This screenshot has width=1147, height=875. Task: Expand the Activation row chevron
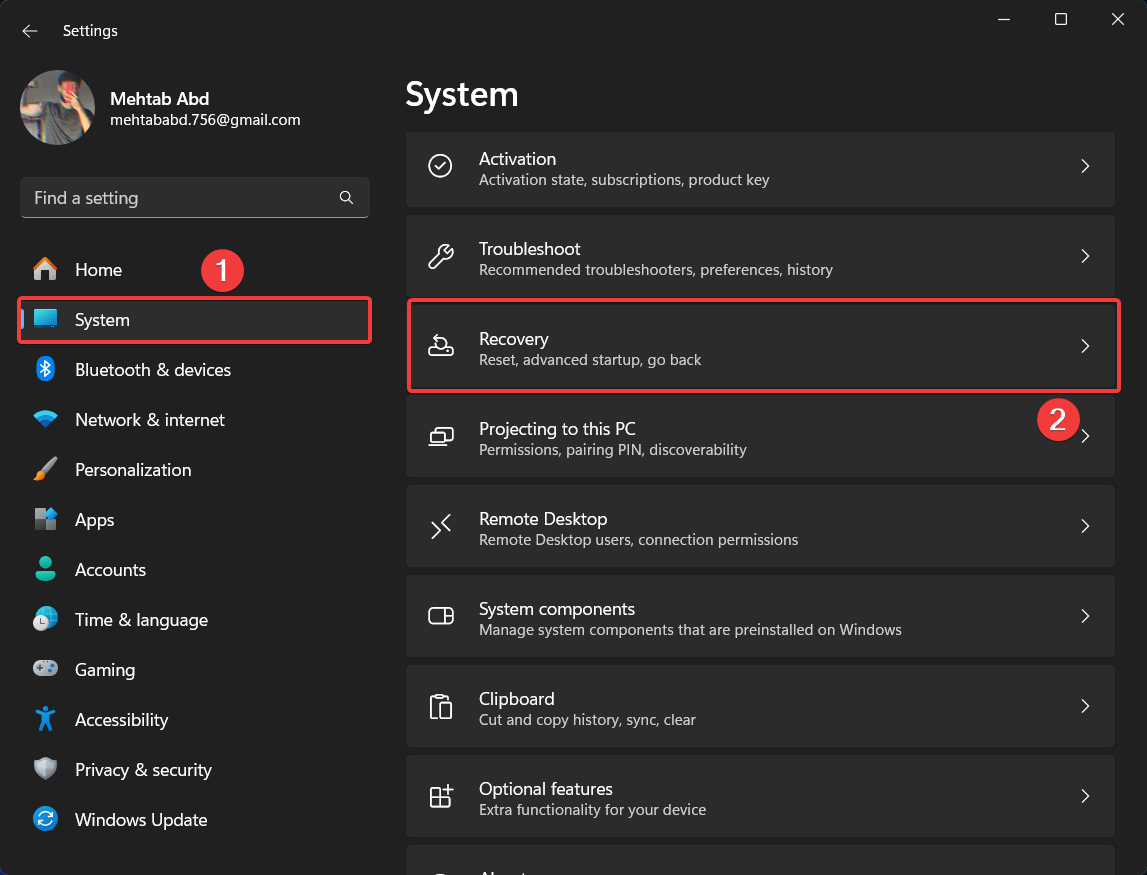[1086, 166]
